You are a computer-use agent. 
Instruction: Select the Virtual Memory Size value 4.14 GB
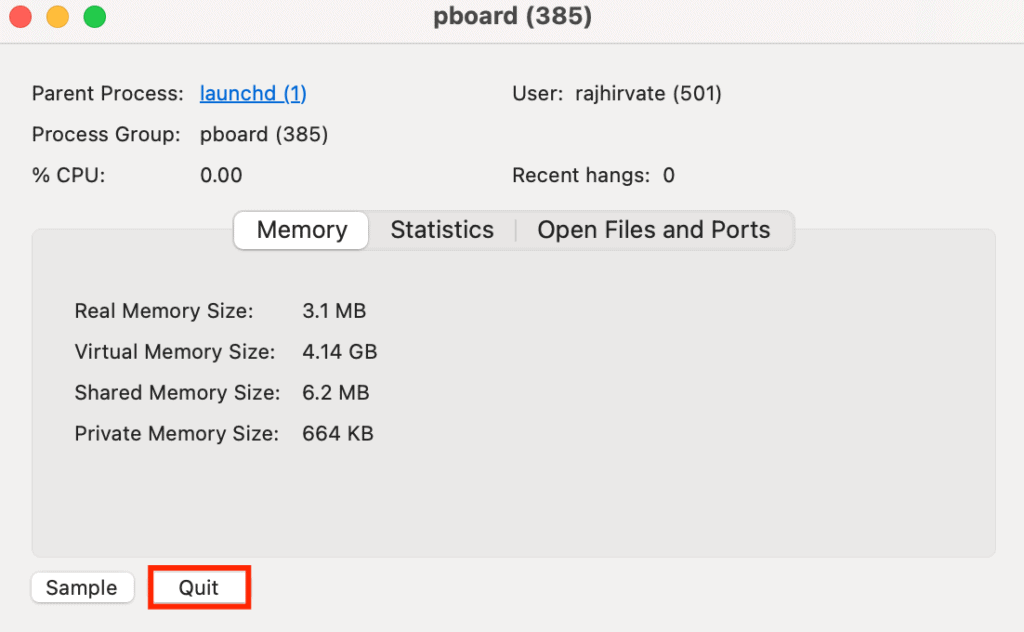(x=340, y=352)
